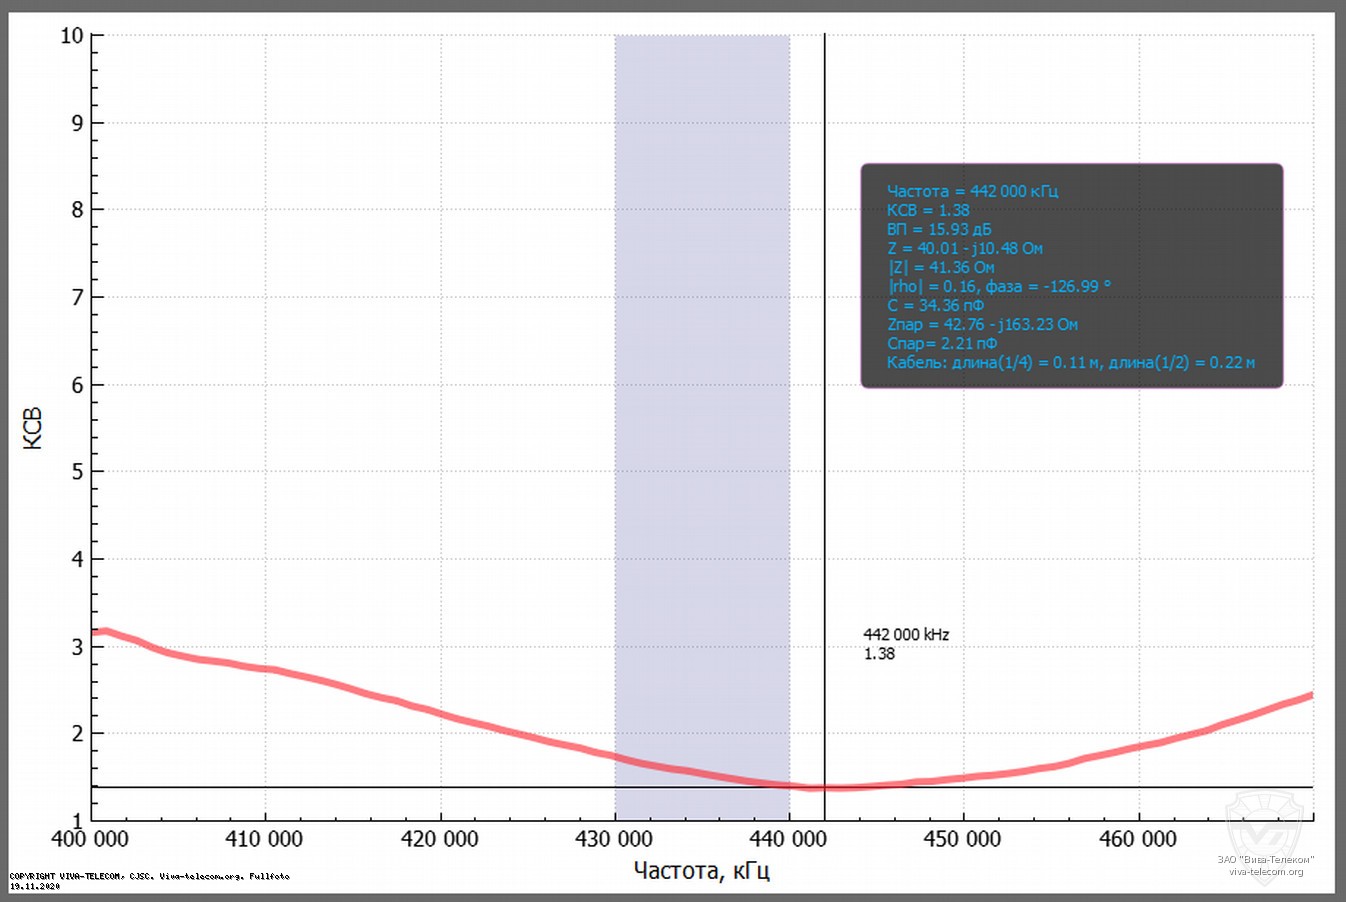Click the 'Частота = 442 000 кГц' info line
The image size is (1346, 902).
[x=972, y=191]
